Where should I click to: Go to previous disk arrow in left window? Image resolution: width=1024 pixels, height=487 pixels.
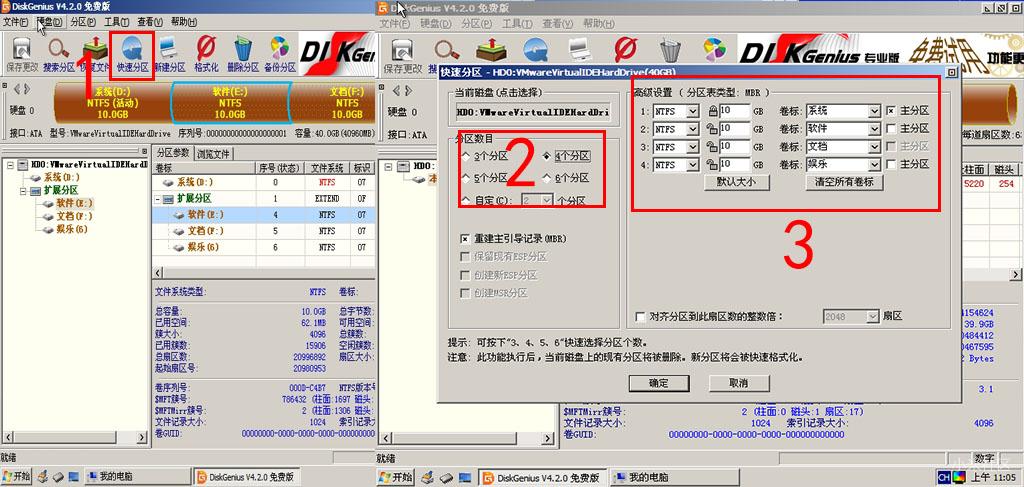18,89
